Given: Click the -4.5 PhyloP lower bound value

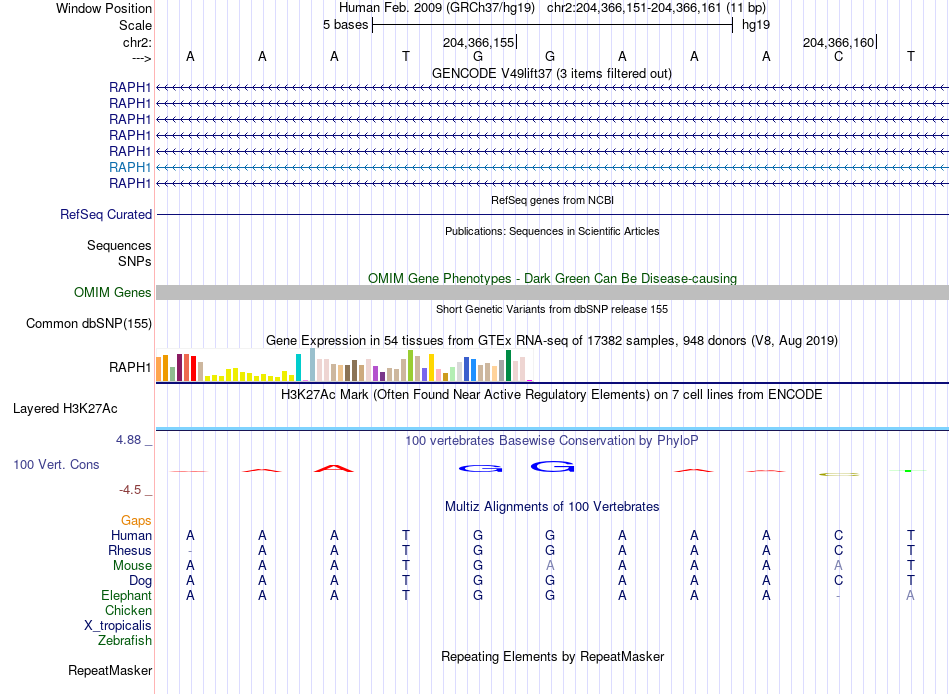Looking at the screenshot, I should tap(130, 490).
